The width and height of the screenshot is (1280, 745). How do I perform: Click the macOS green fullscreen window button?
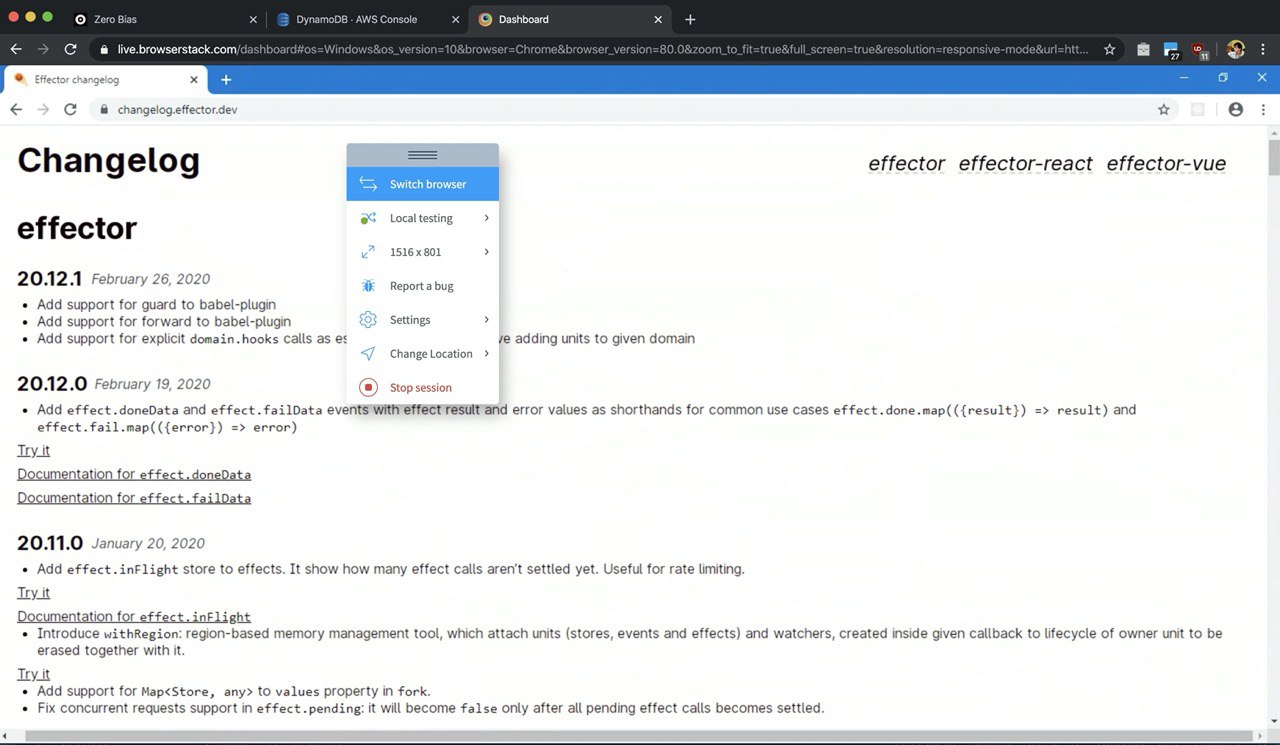[x=47, y=17]
